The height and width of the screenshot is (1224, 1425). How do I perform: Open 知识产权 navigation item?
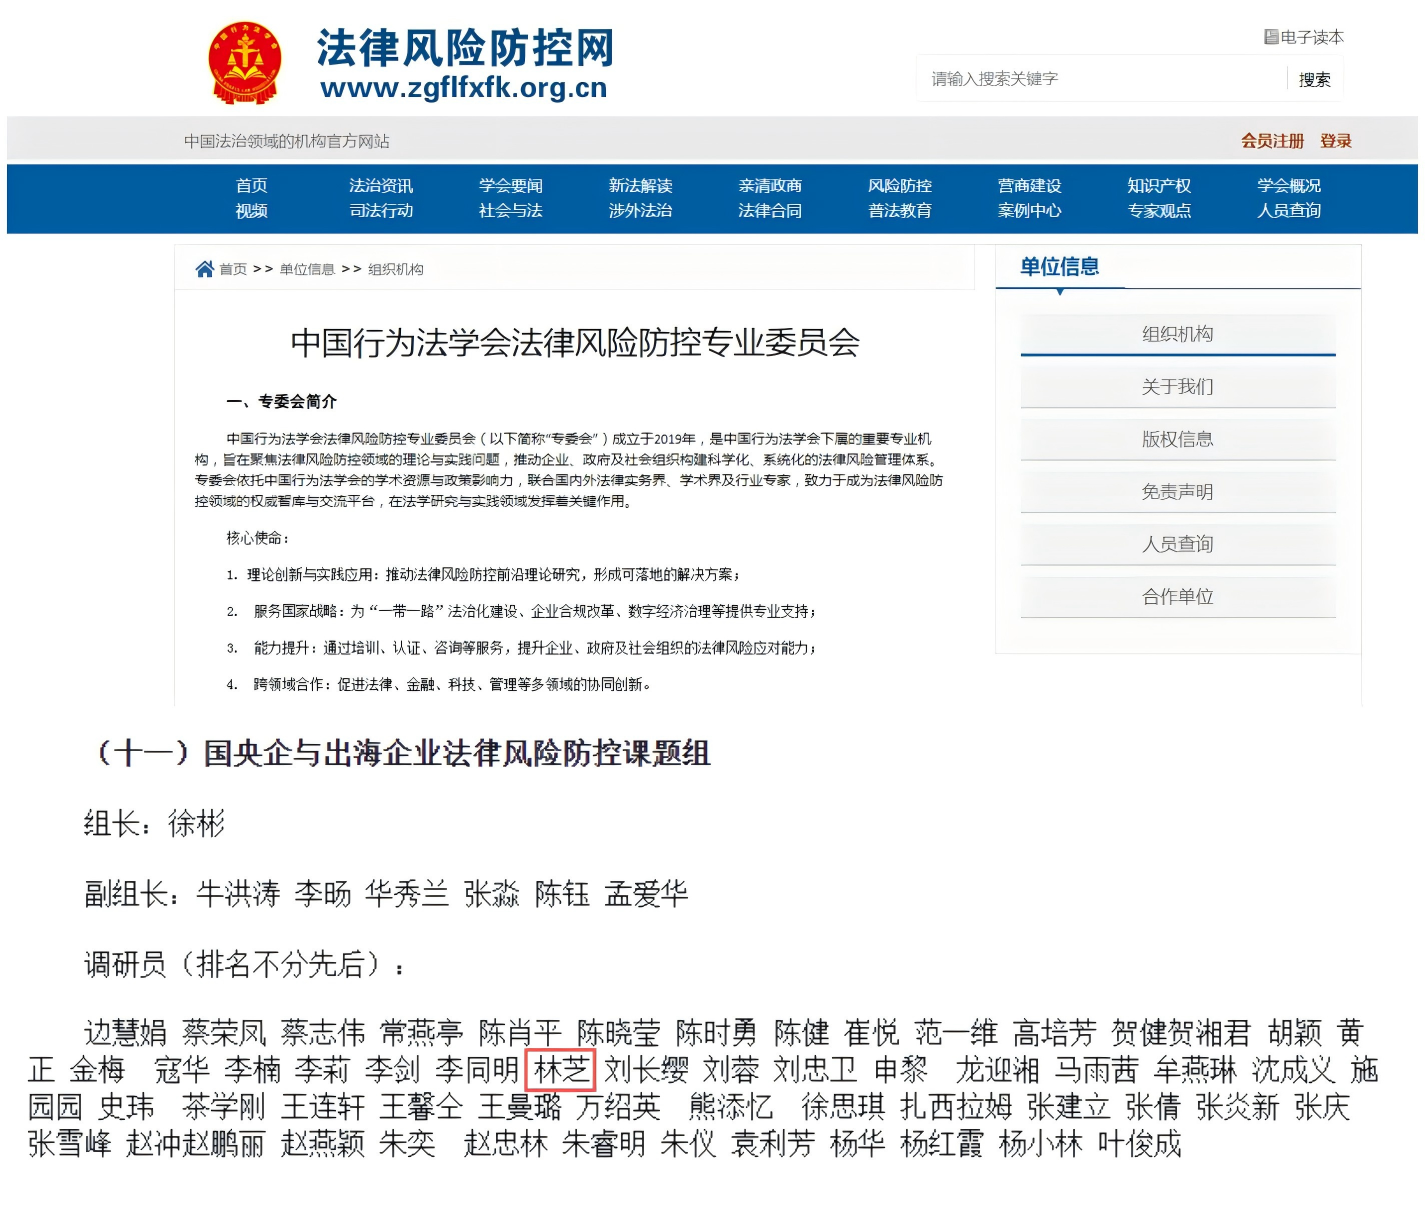pos(1160,185)
